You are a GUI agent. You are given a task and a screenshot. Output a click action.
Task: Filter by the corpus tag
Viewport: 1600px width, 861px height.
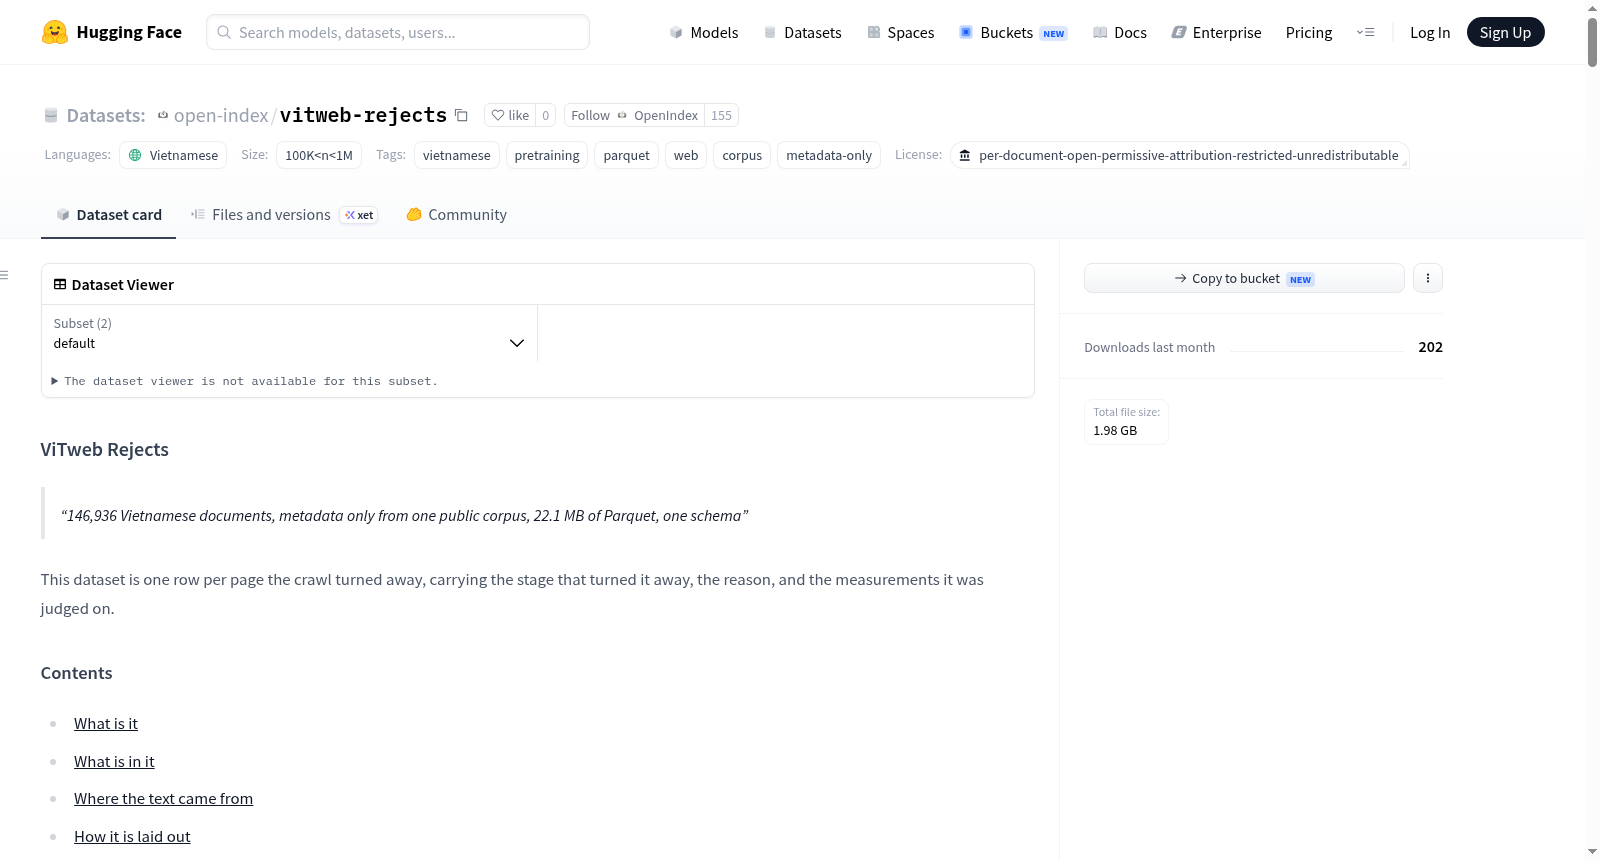[x=742, y=155]
